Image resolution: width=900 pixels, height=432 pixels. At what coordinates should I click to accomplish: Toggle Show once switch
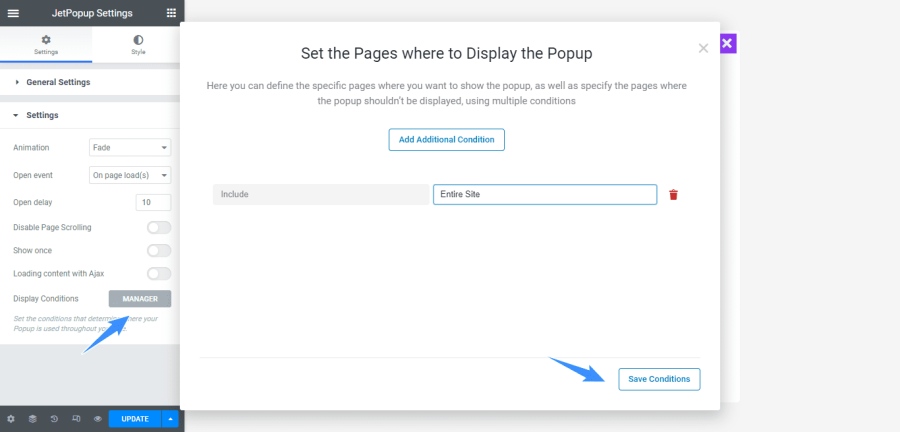[x=159, y=251]
